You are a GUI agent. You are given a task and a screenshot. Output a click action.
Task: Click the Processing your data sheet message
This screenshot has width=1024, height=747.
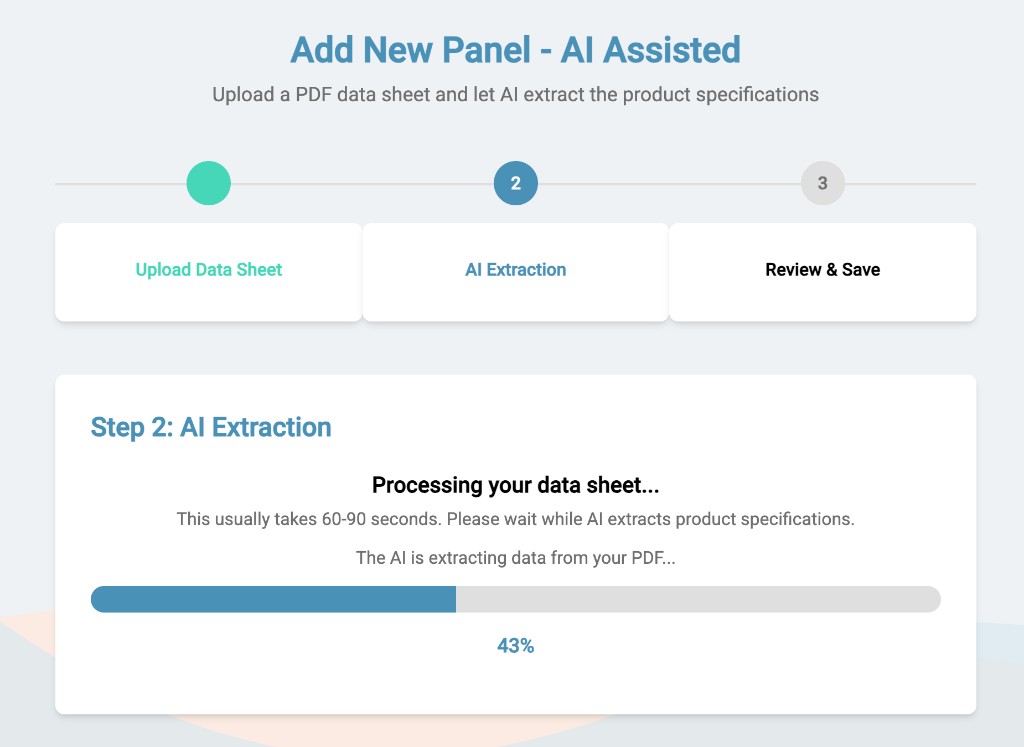tap(515, 484)
